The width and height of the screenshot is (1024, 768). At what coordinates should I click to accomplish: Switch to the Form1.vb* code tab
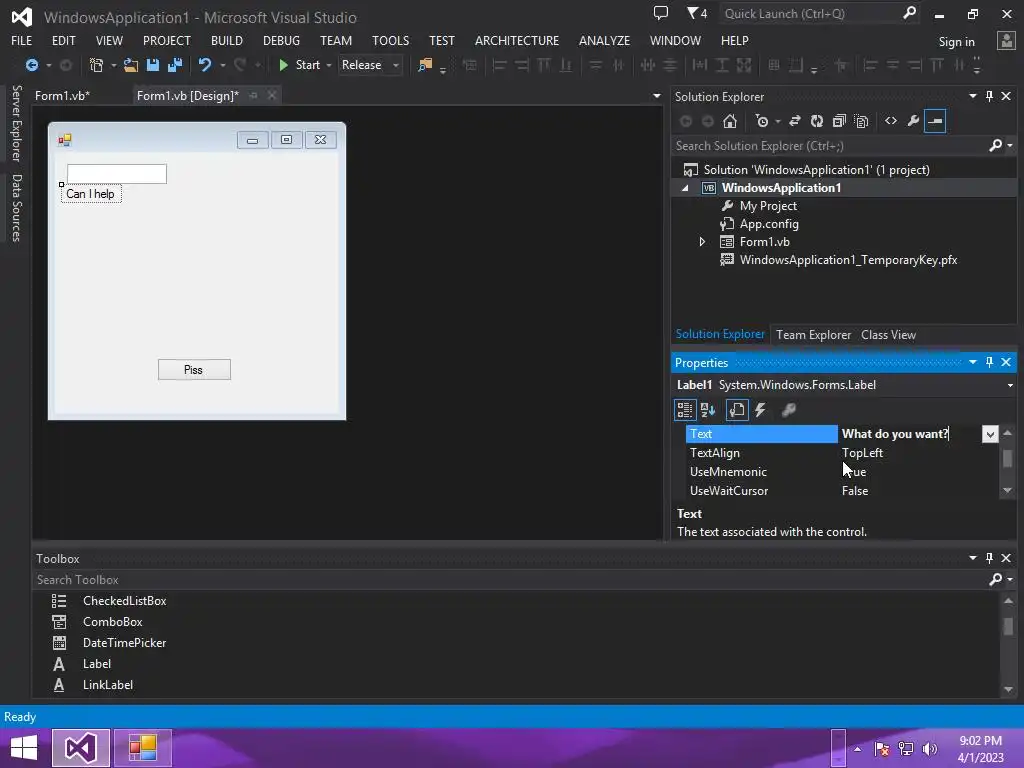pos(63,96)
